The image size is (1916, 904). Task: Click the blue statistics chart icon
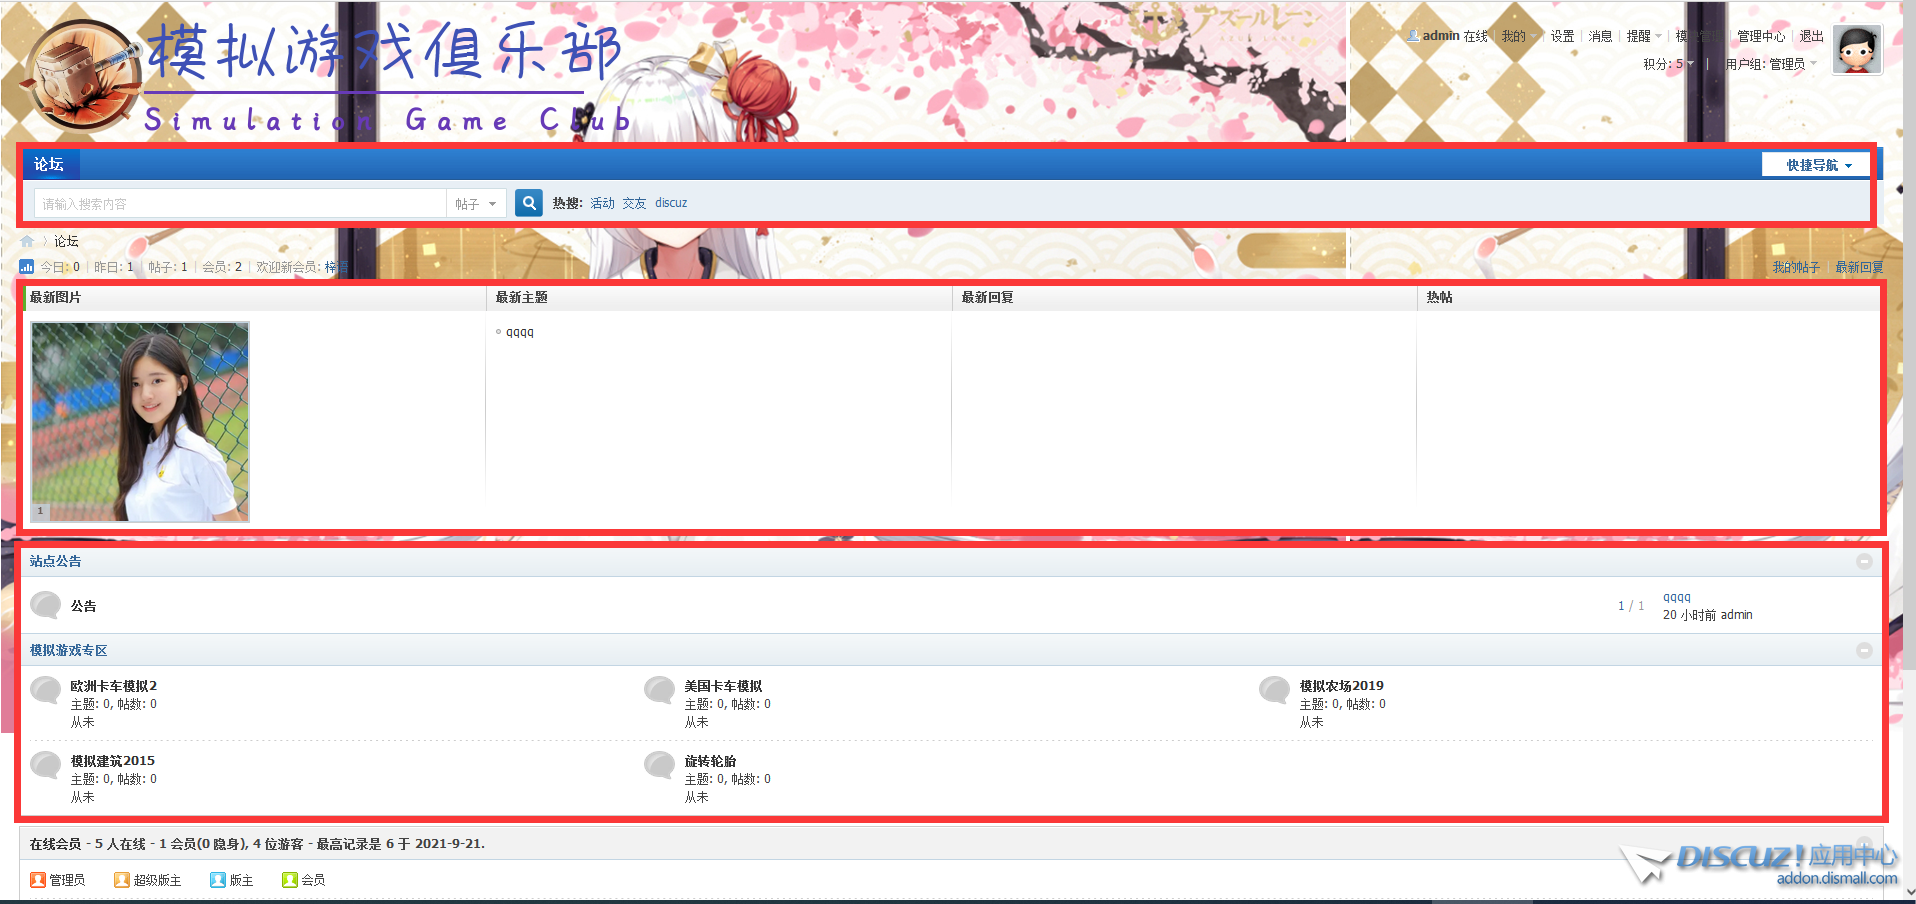[x=27, y=267]
